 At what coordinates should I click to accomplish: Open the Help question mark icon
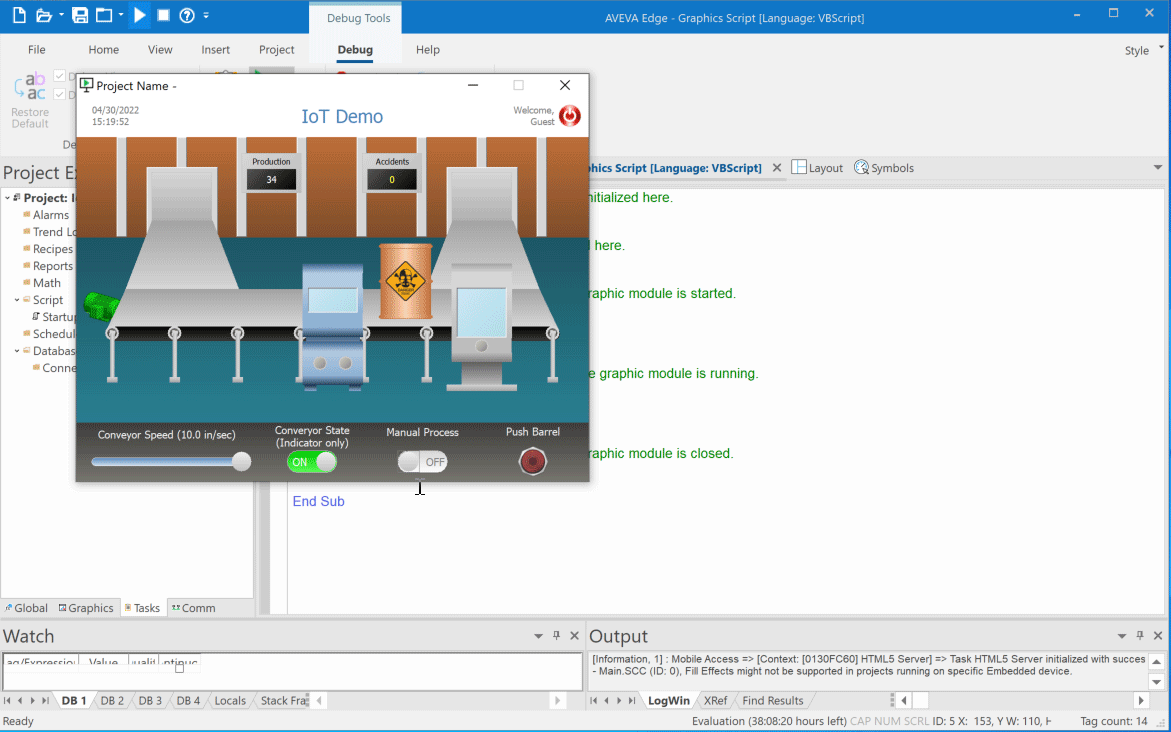tap(186, 15)
